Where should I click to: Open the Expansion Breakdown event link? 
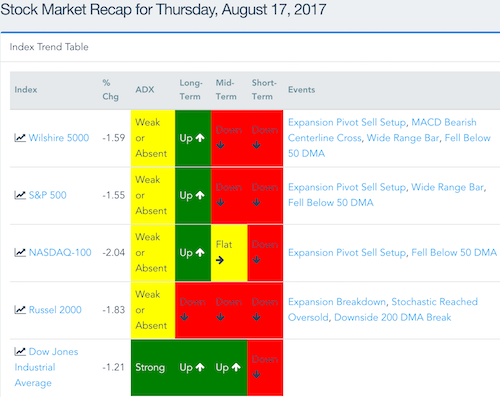337,301
